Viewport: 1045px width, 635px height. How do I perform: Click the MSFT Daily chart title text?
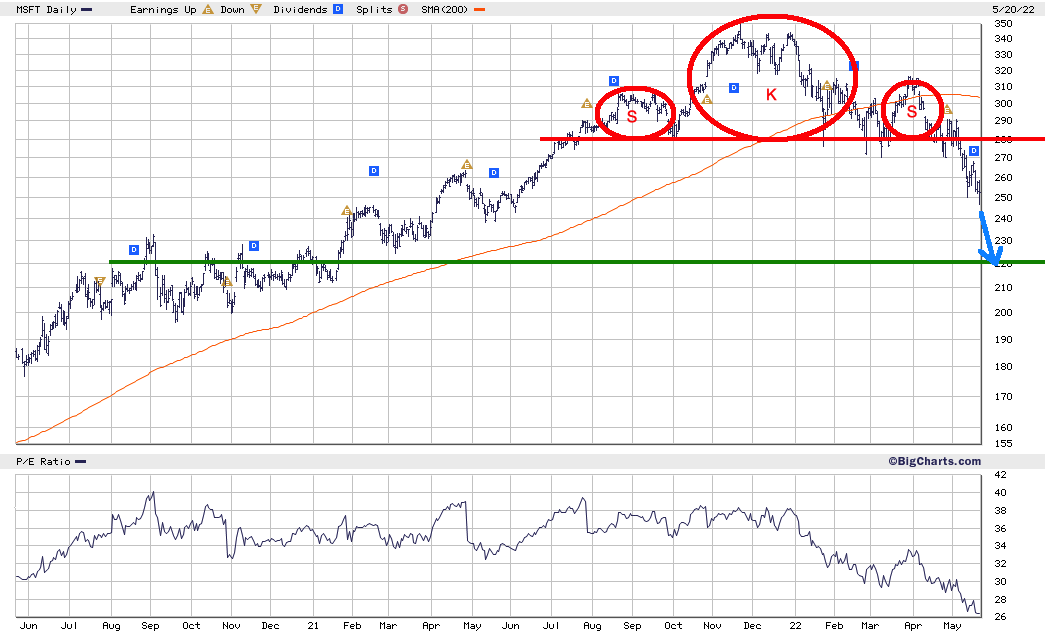[46, 10]
